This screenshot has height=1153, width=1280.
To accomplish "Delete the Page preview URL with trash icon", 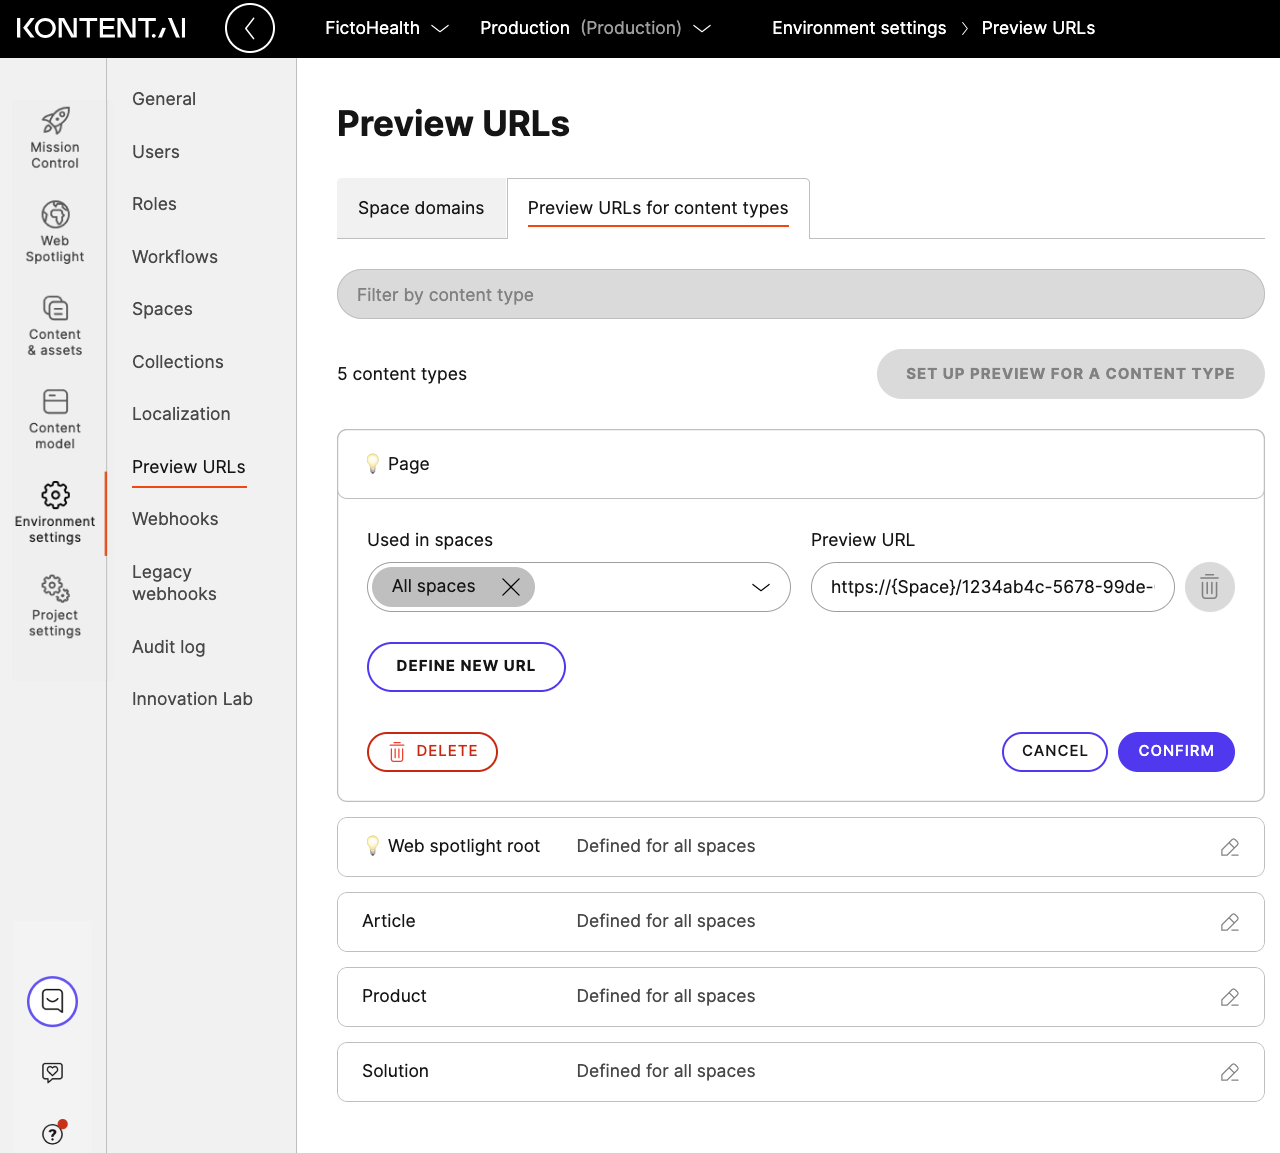I will (1209, 587).
